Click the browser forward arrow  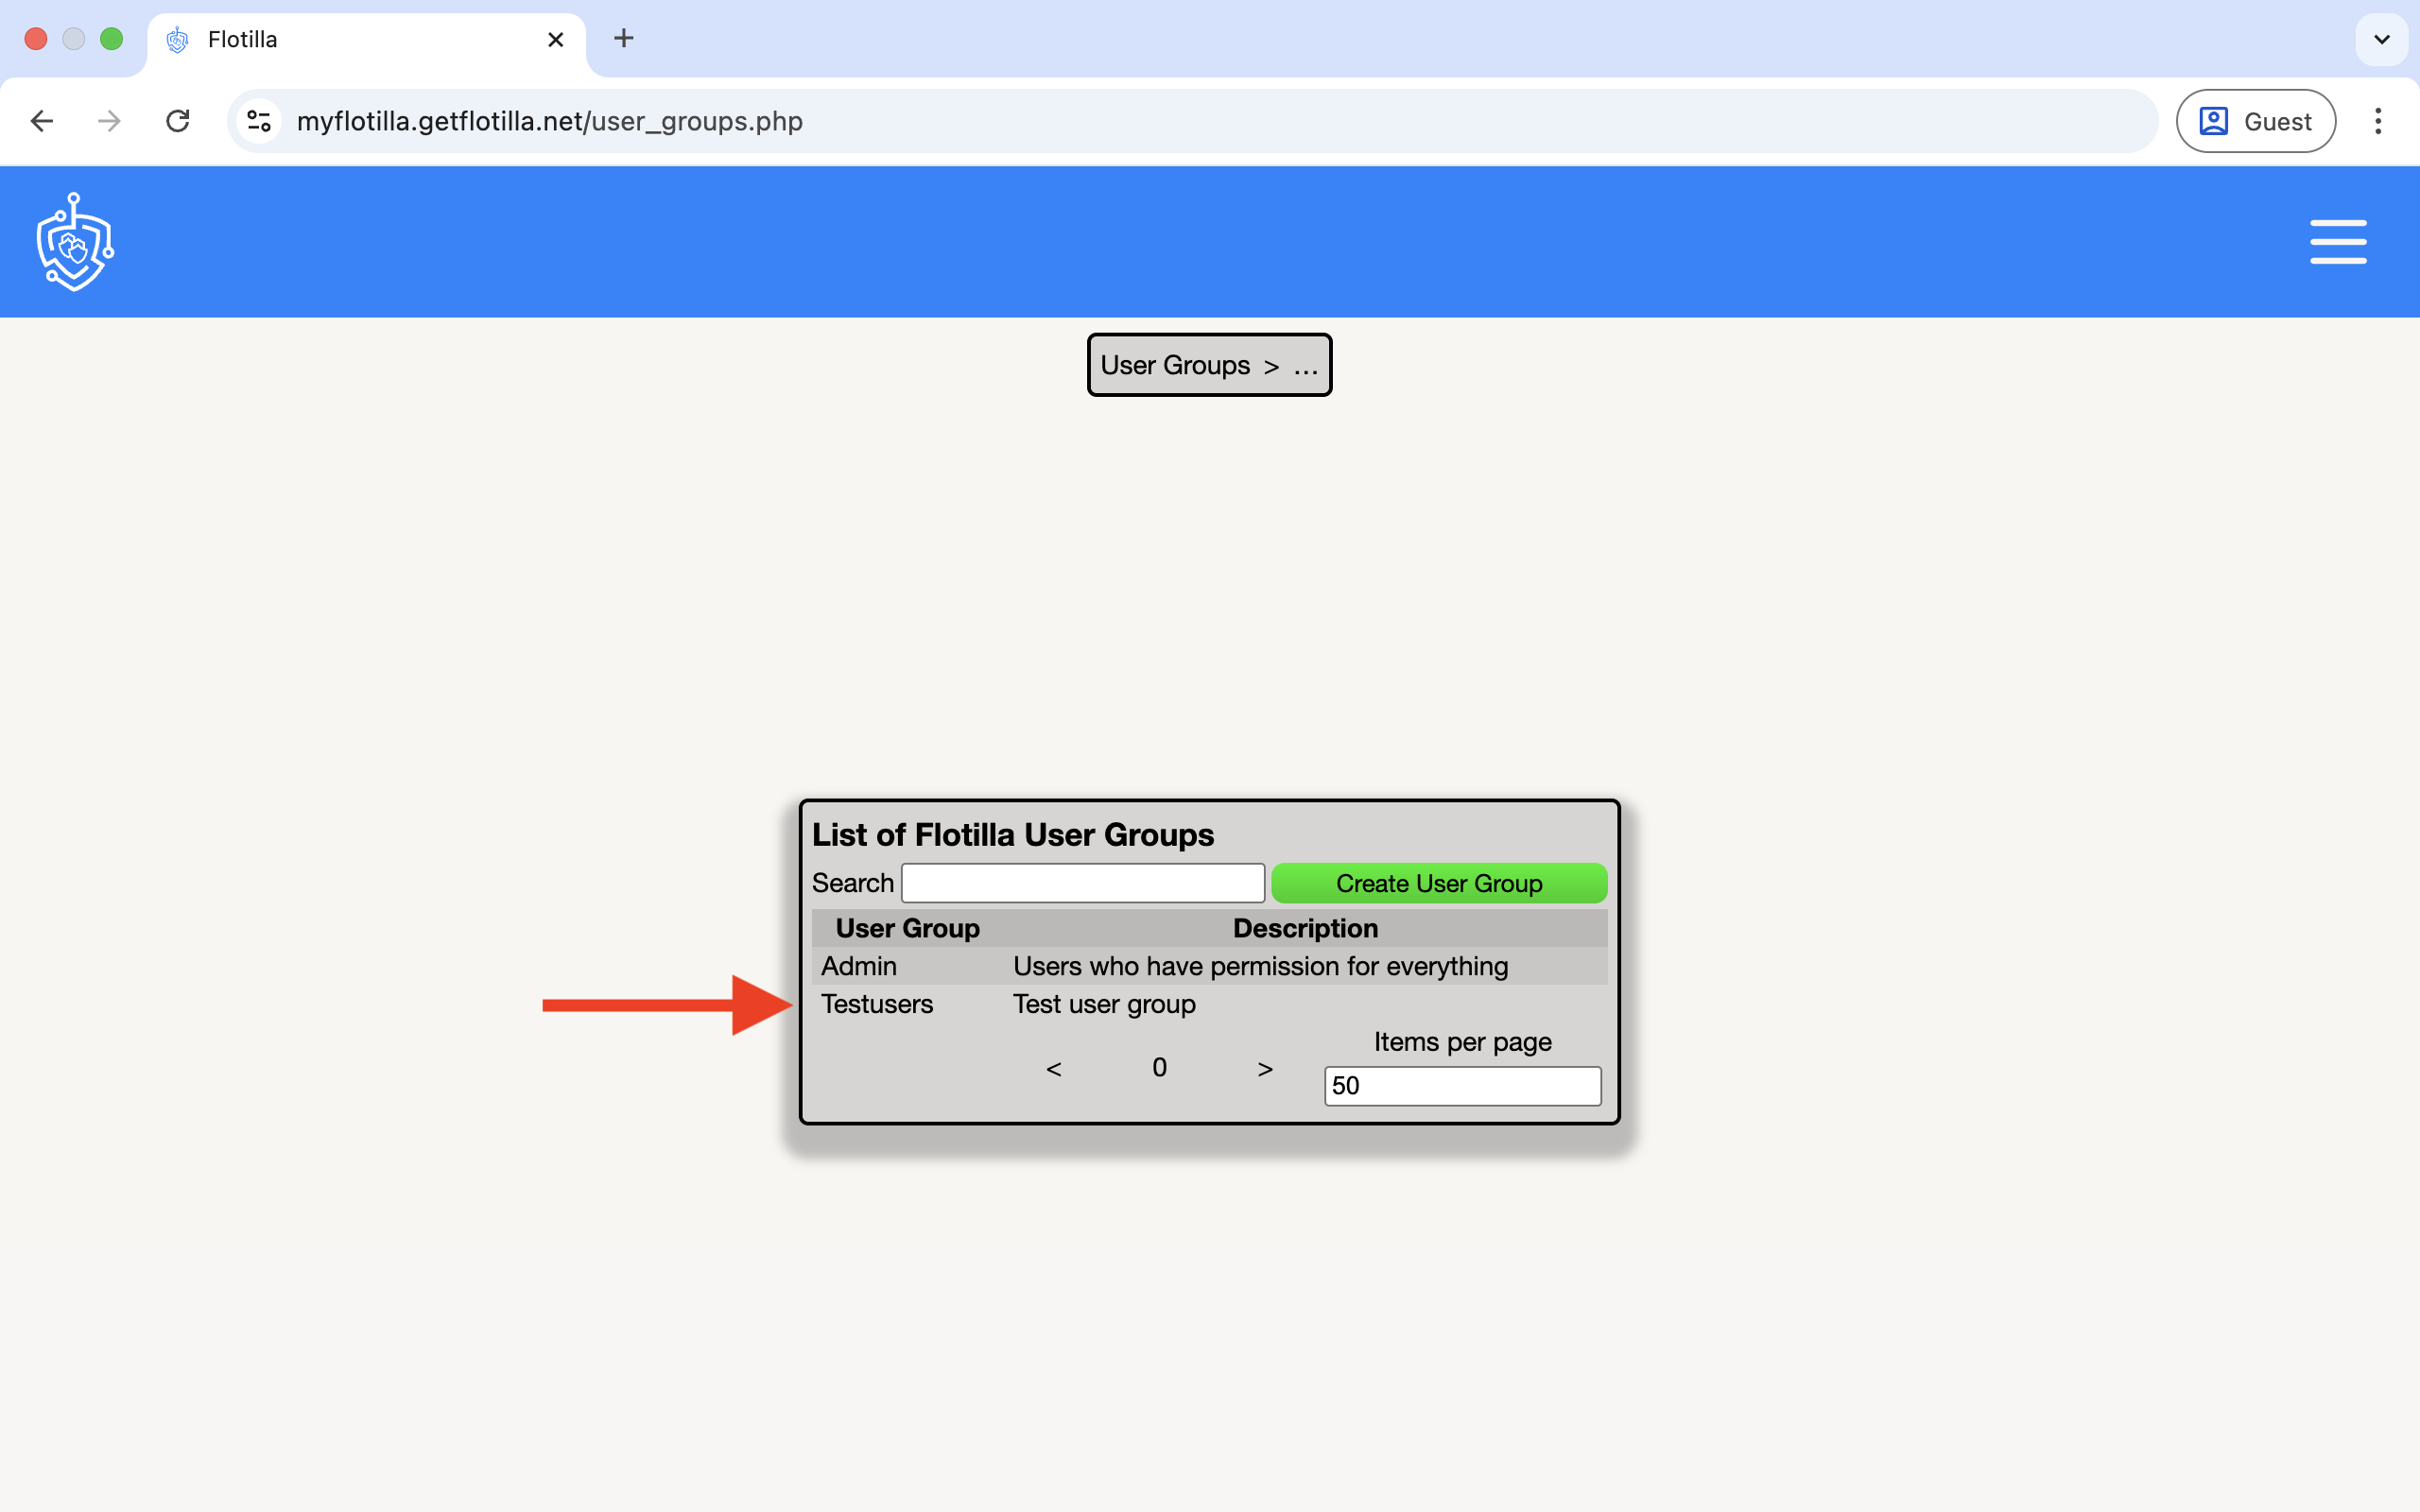[109, 121]
